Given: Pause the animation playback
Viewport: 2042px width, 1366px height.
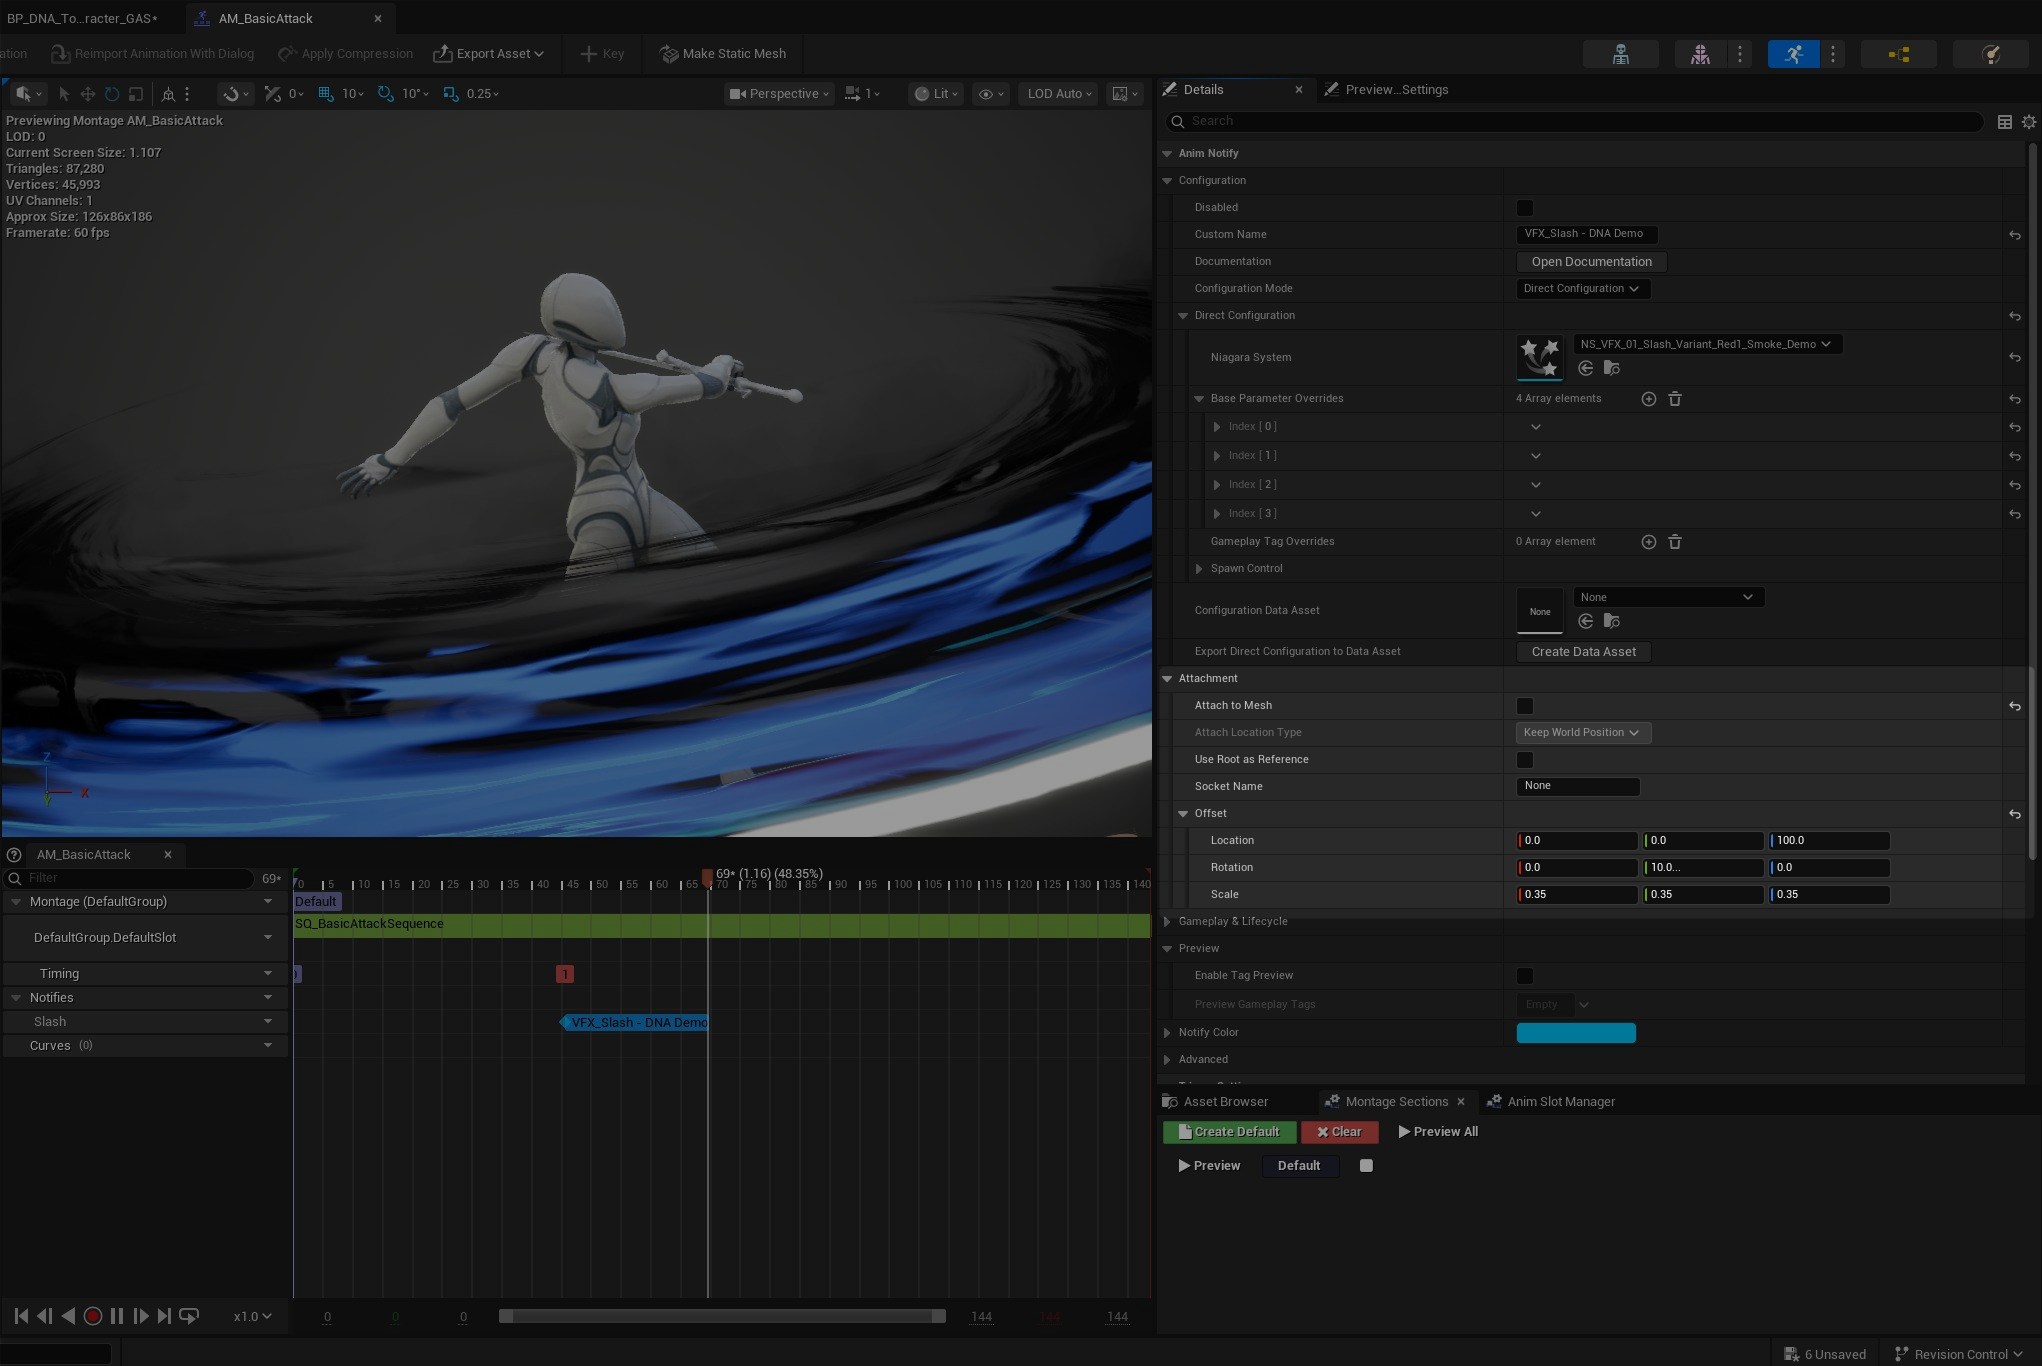Looking at the screenshot, I should pyautogui.click(x=117, y=1316).
